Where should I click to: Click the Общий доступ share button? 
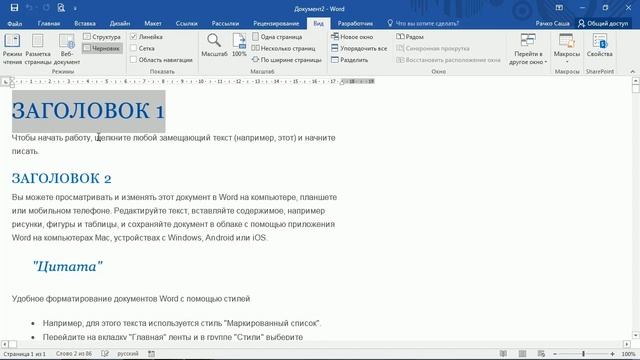click(x=603, y=23)
